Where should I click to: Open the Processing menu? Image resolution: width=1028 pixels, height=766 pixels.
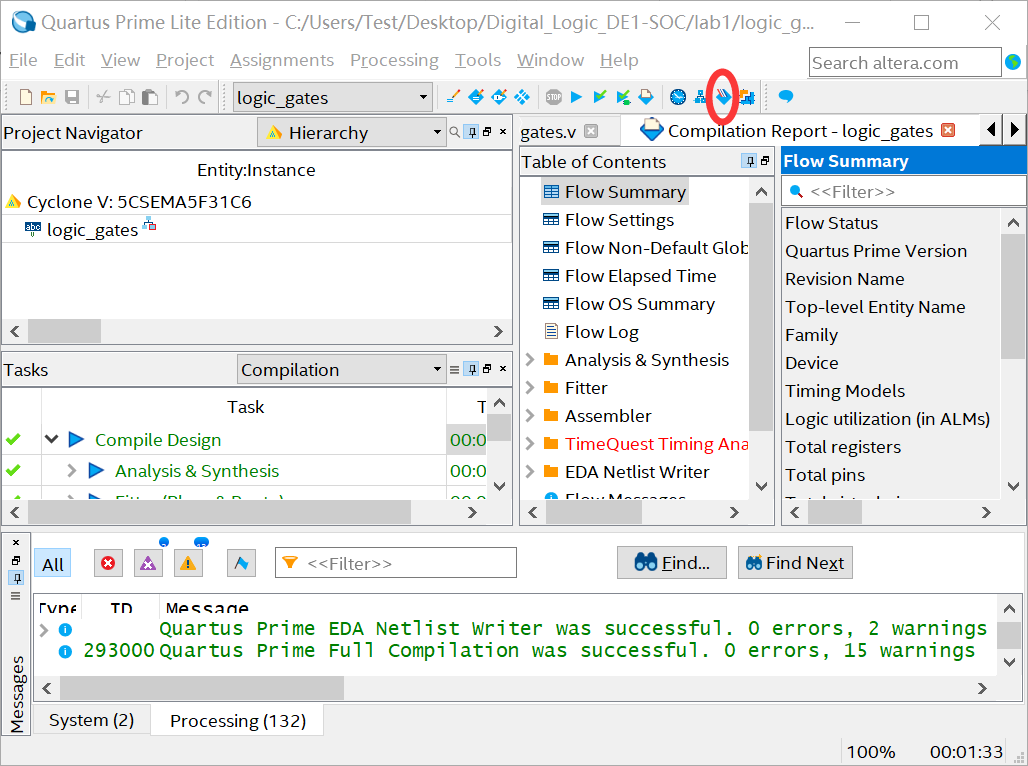coord(394,60)
